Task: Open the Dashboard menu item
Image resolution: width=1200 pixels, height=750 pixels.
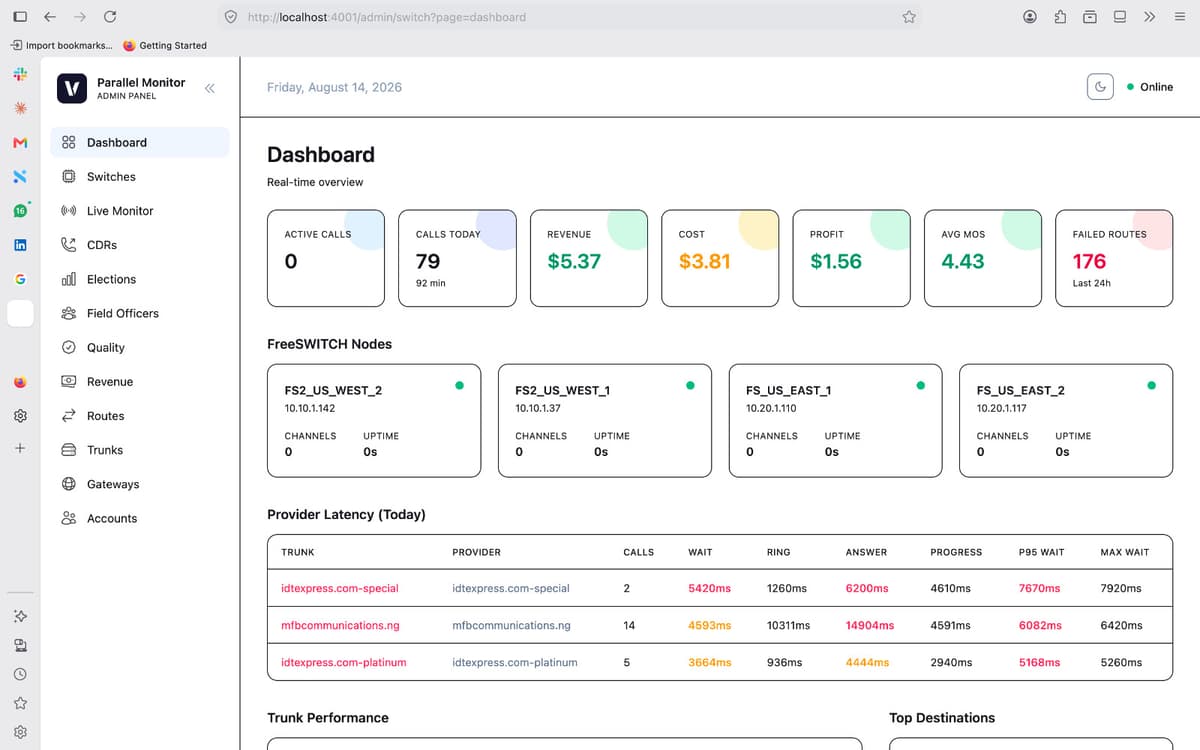Action: click(140, 143)
